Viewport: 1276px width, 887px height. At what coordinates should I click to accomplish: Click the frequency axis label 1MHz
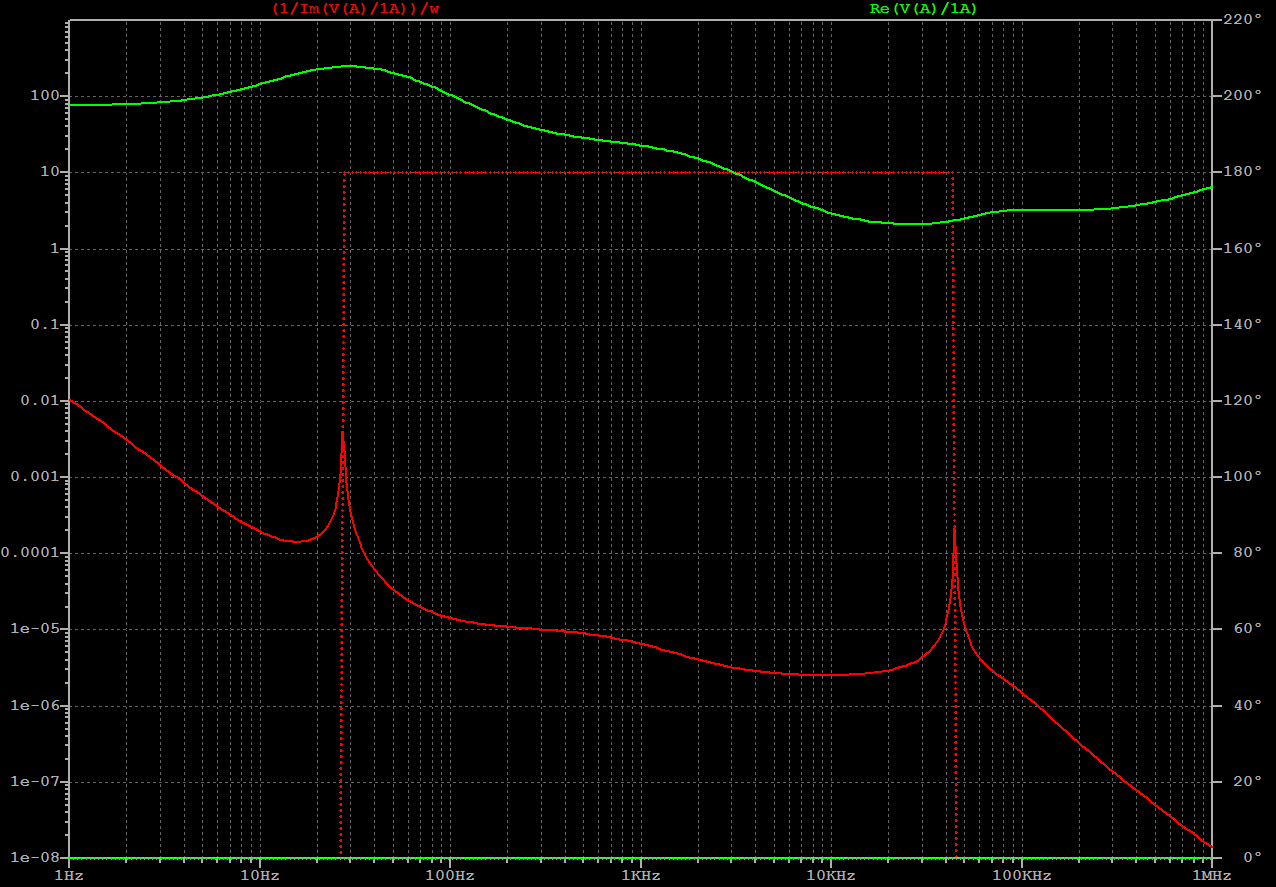pos(1211,876)
